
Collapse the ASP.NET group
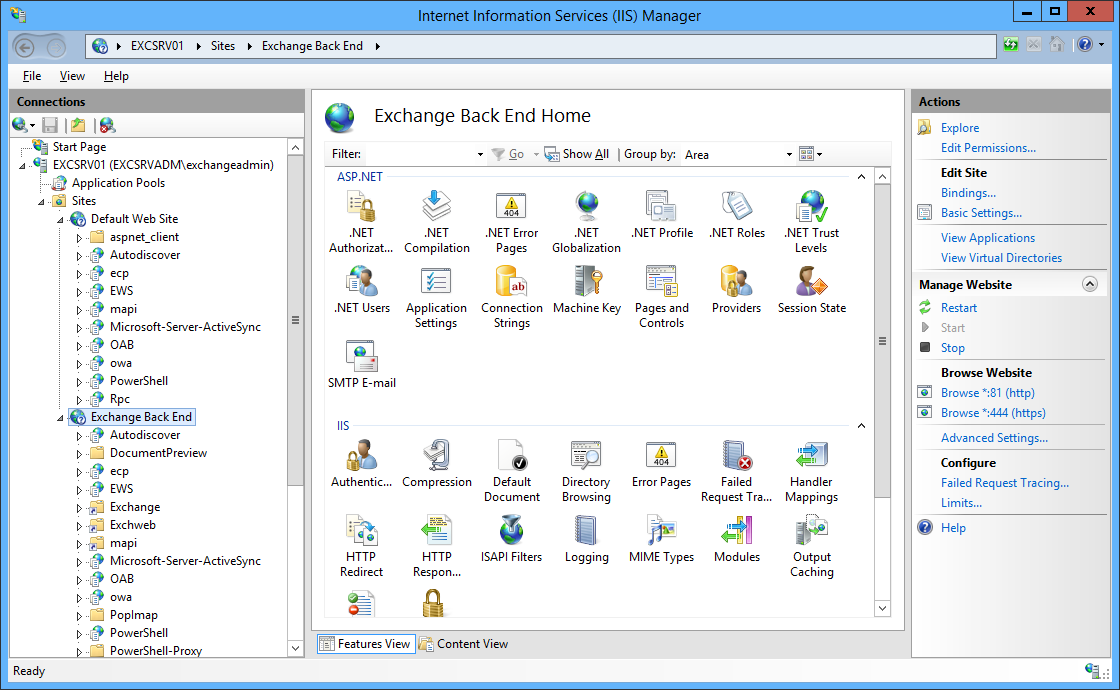click(x=861, y=176)
